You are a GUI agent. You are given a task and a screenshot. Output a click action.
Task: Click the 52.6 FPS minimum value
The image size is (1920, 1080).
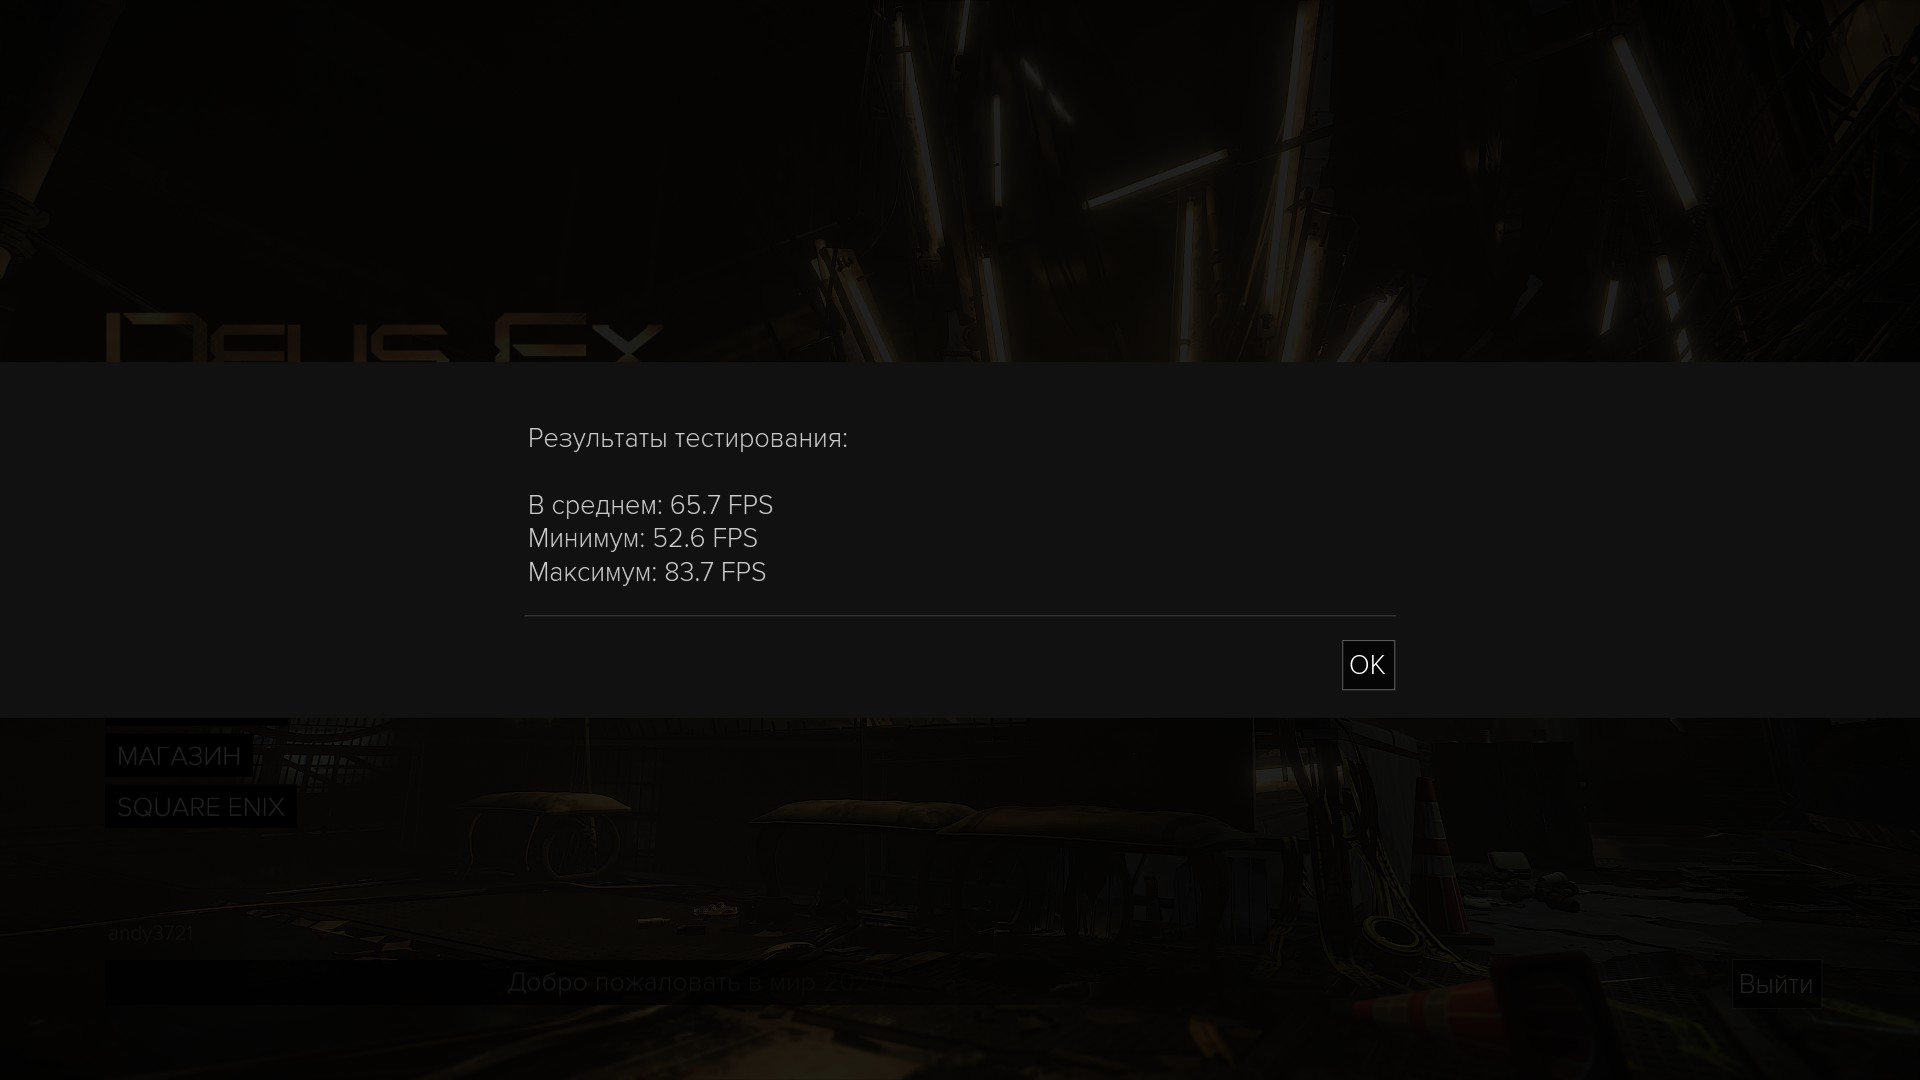coord(705,538)
